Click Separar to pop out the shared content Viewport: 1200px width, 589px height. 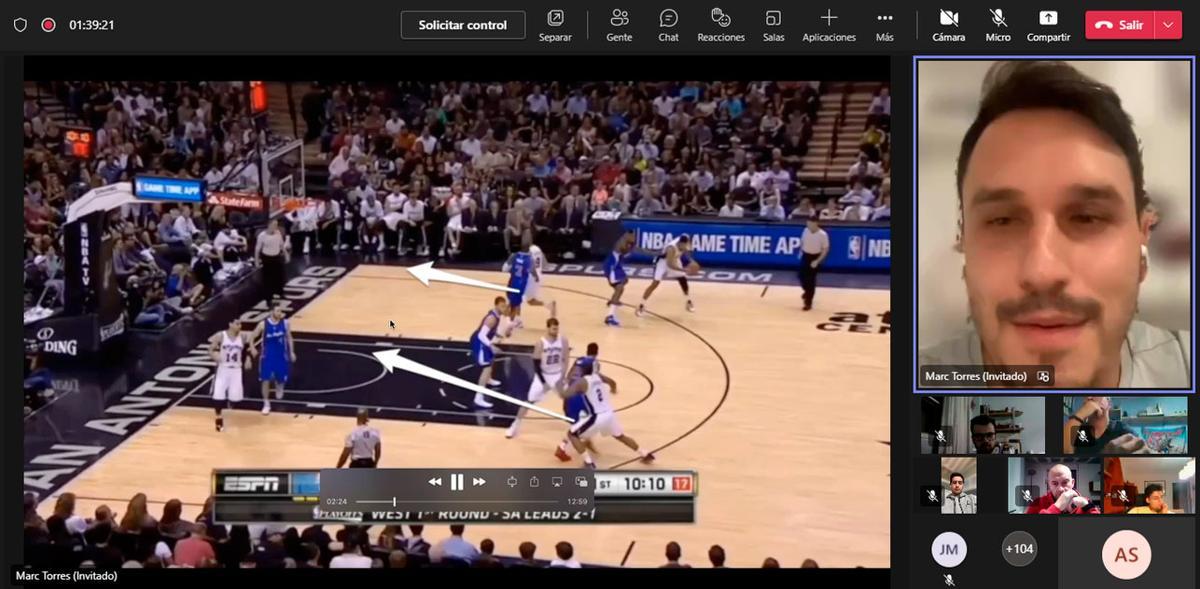[x=555, y=25]
